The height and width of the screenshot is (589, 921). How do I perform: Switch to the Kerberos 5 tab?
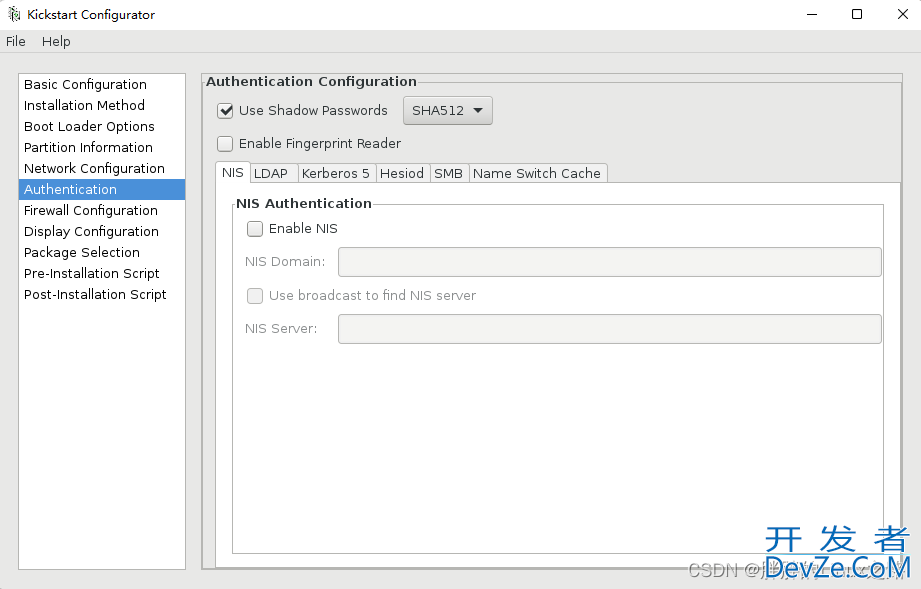pos(336,174)
